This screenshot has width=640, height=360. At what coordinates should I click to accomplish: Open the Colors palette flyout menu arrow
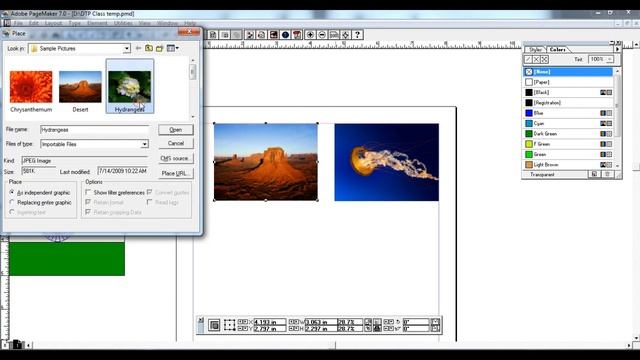[x=617, y=49]
